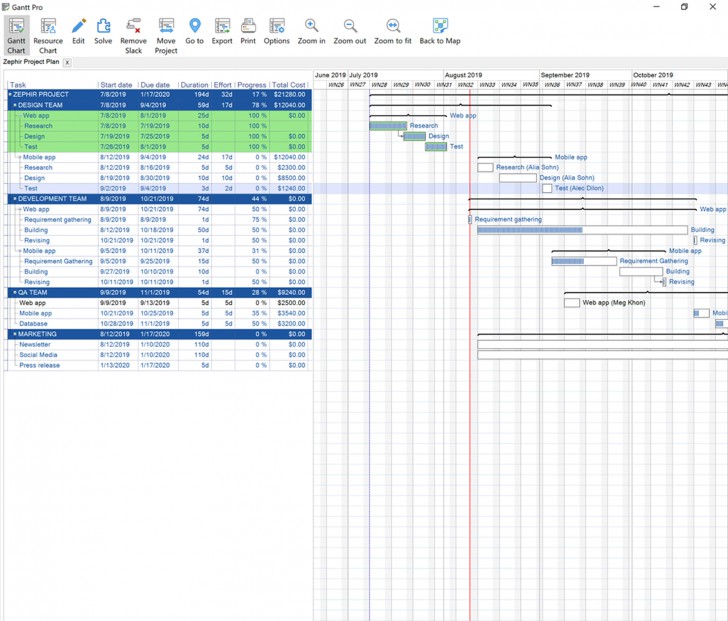Screen dimensions: 728x621
Task: Click Mobile app Building bar under Development
Action: point(641,272)
